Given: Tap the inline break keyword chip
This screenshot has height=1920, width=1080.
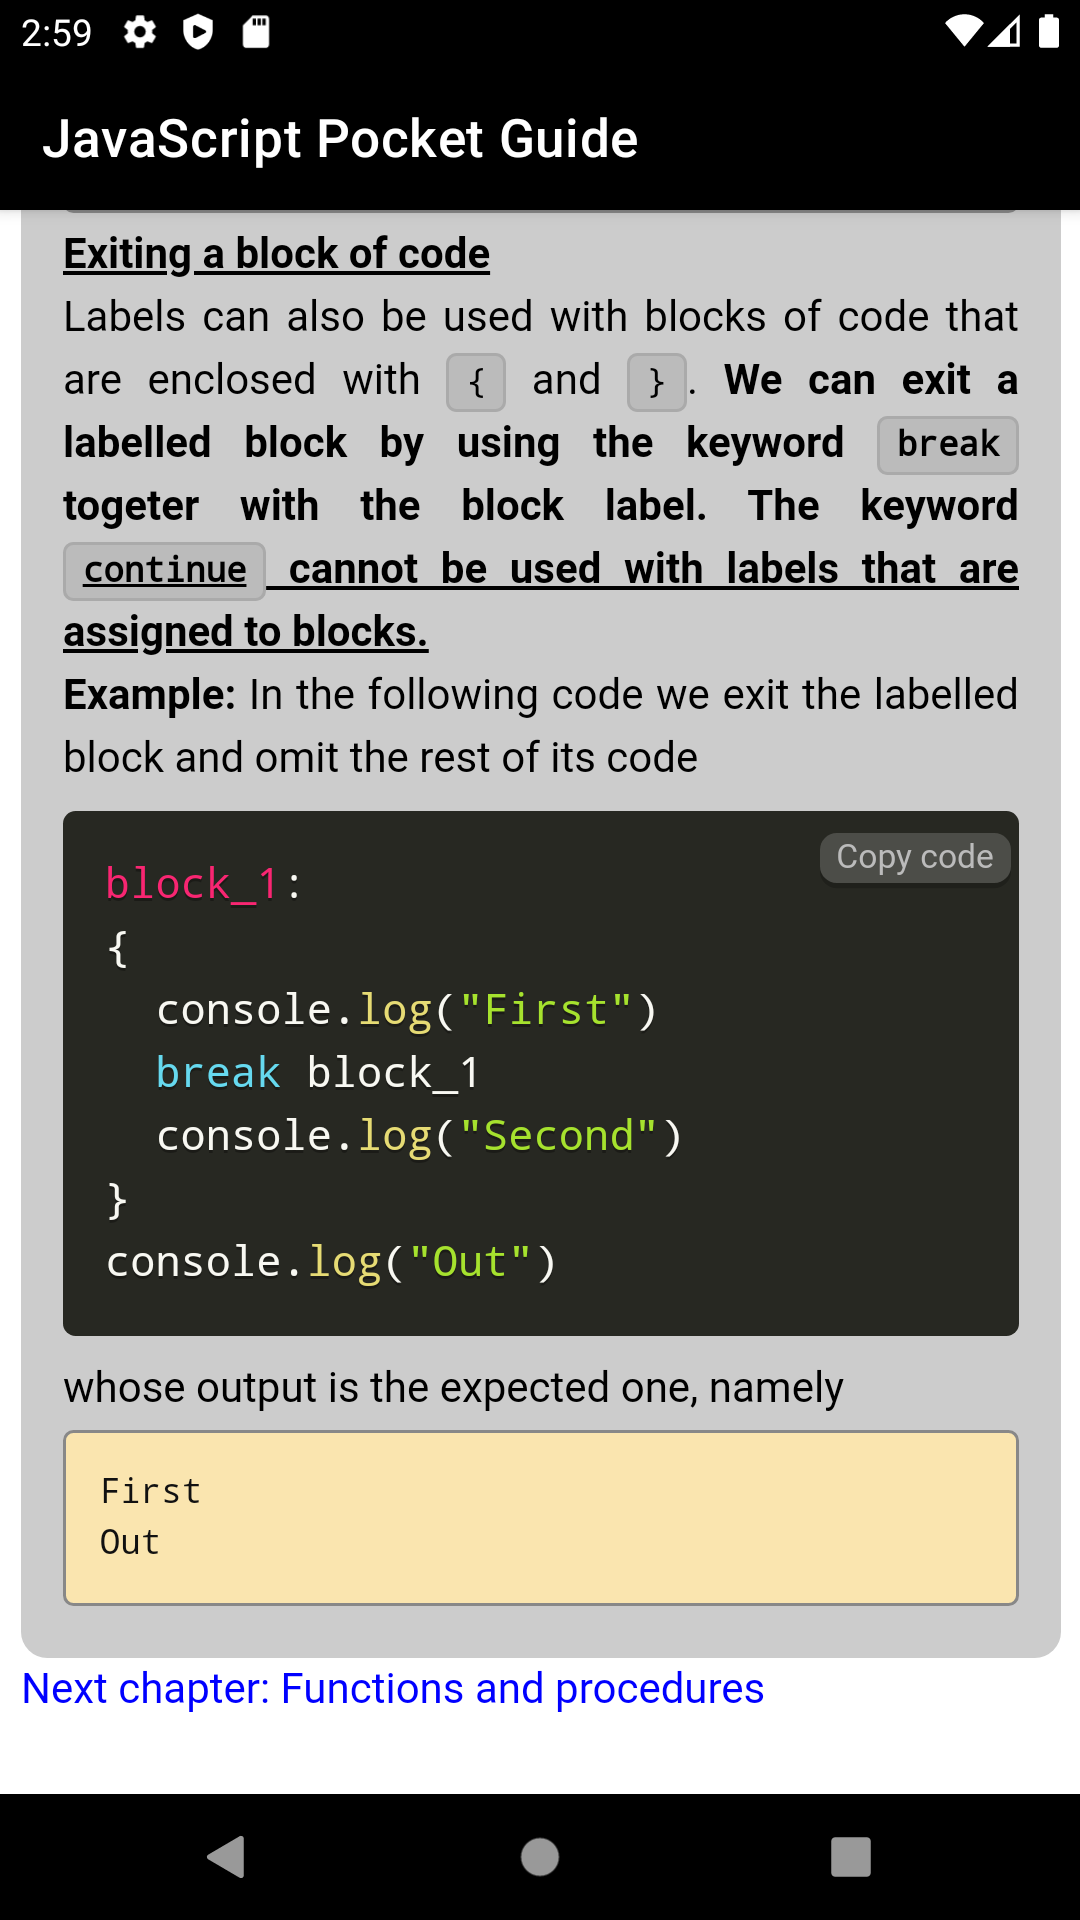Looking at the screenshot, I should pos(948,445).
